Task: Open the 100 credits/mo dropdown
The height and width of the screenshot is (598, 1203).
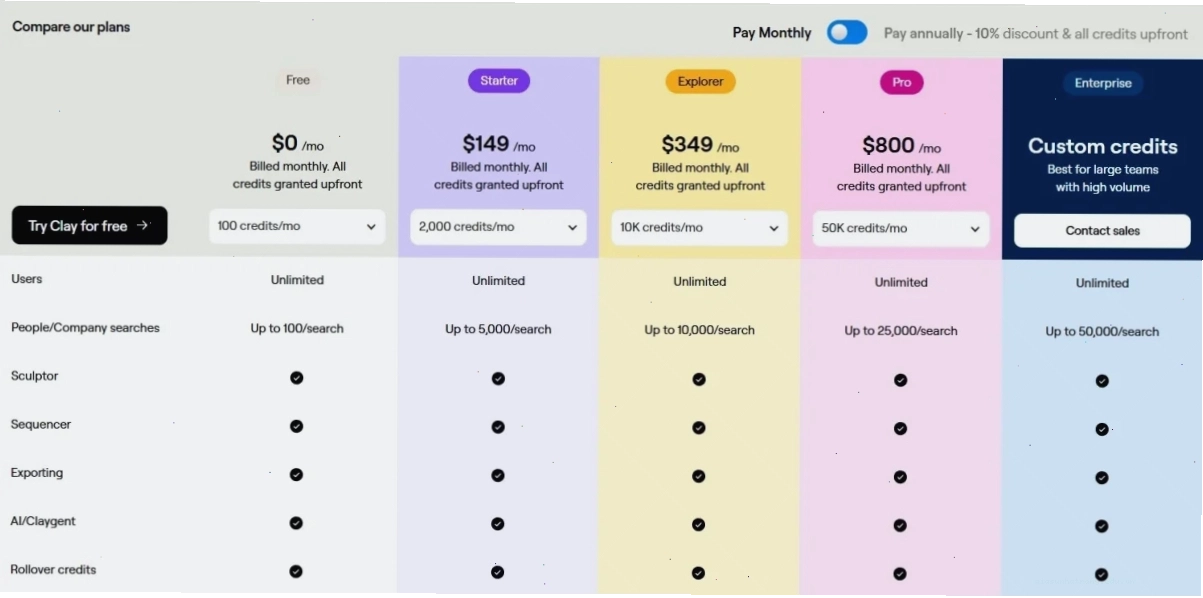Action: tap(297, 227)
